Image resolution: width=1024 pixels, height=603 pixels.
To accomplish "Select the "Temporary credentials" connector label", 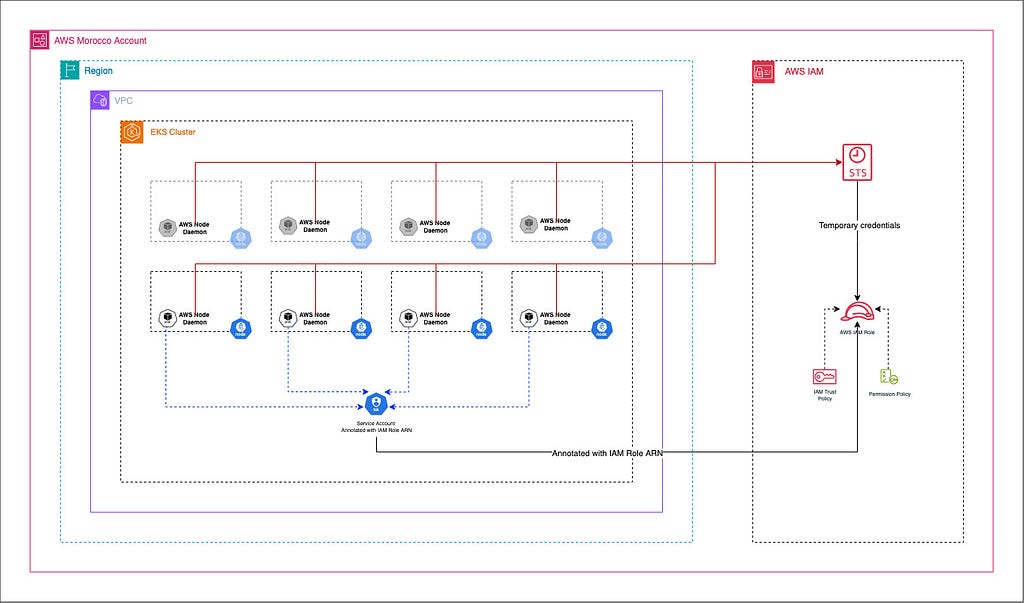I will pos(859,225).
